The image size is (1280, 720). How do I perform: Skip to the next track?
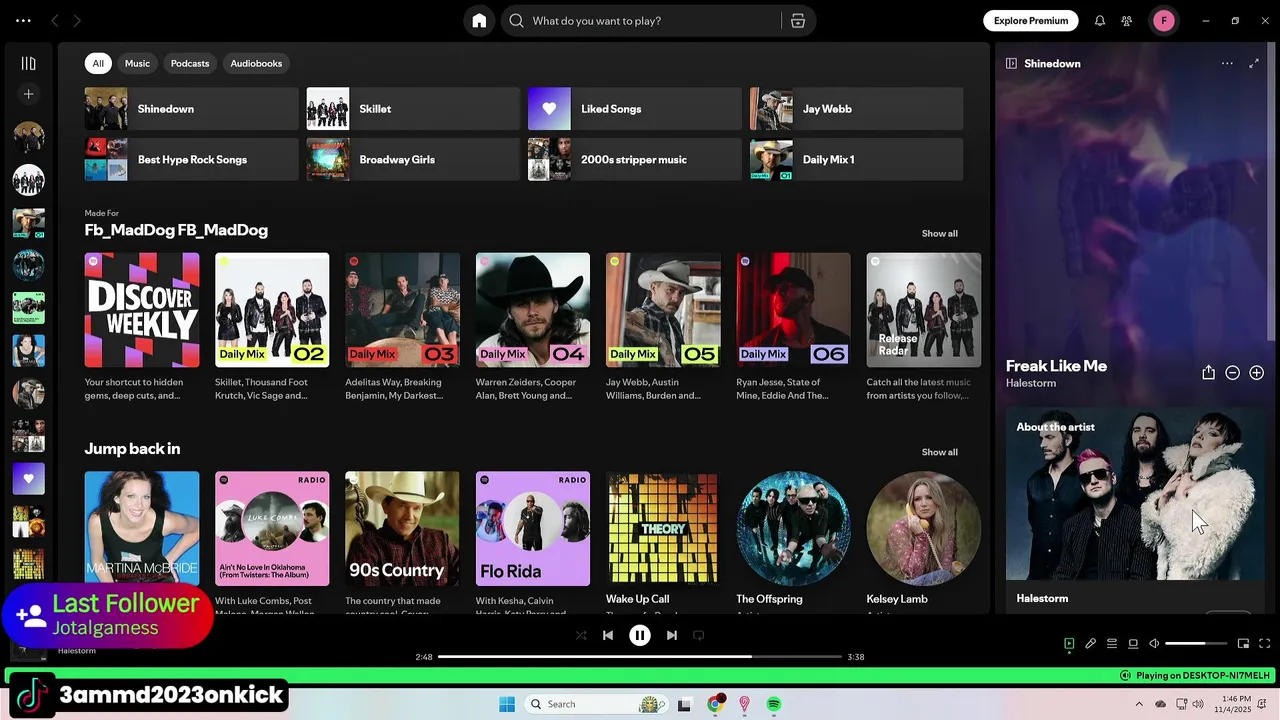click(x=672, y=635)
